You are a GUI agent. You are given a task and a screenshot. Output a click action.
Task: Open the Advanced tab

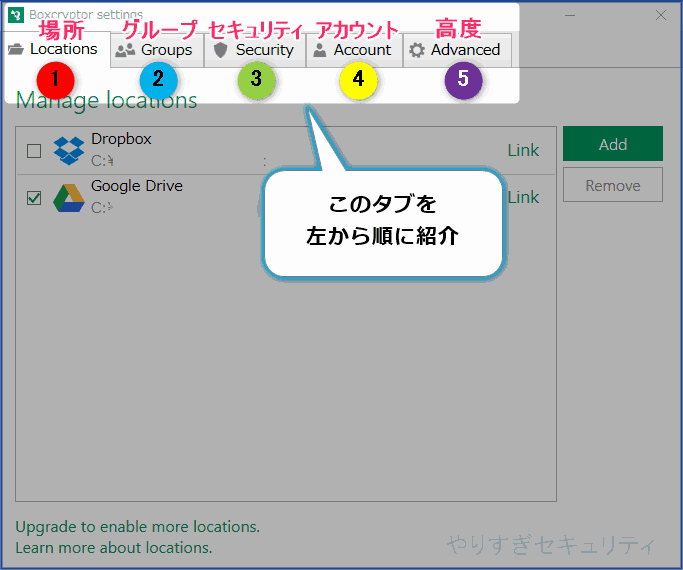(x=457, y=50)
